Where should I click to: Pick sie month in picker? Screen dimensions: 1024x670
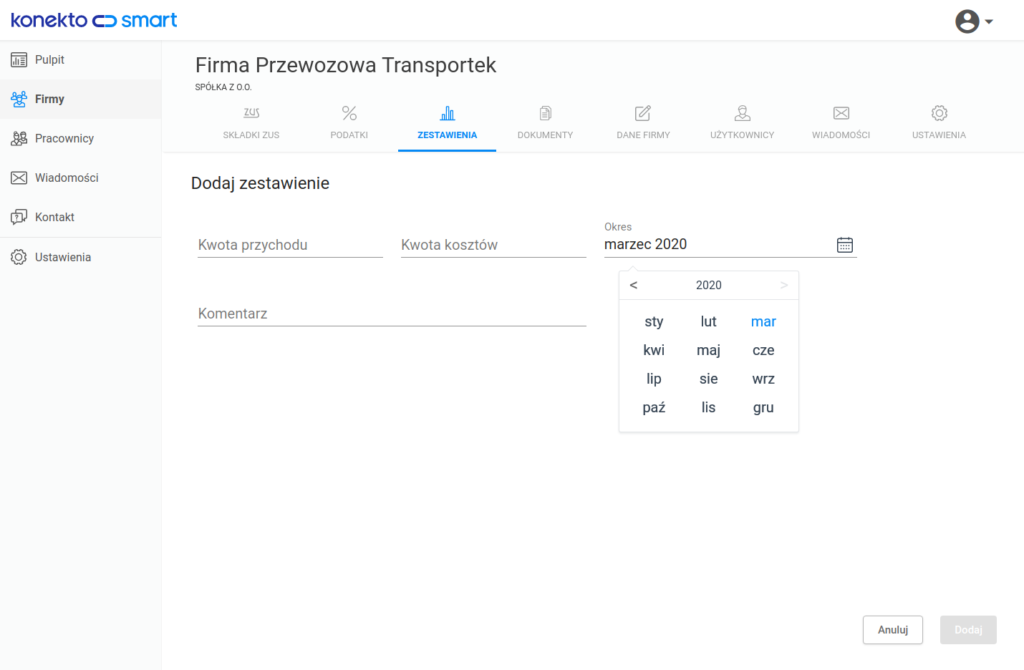click(x=709, y=379)
